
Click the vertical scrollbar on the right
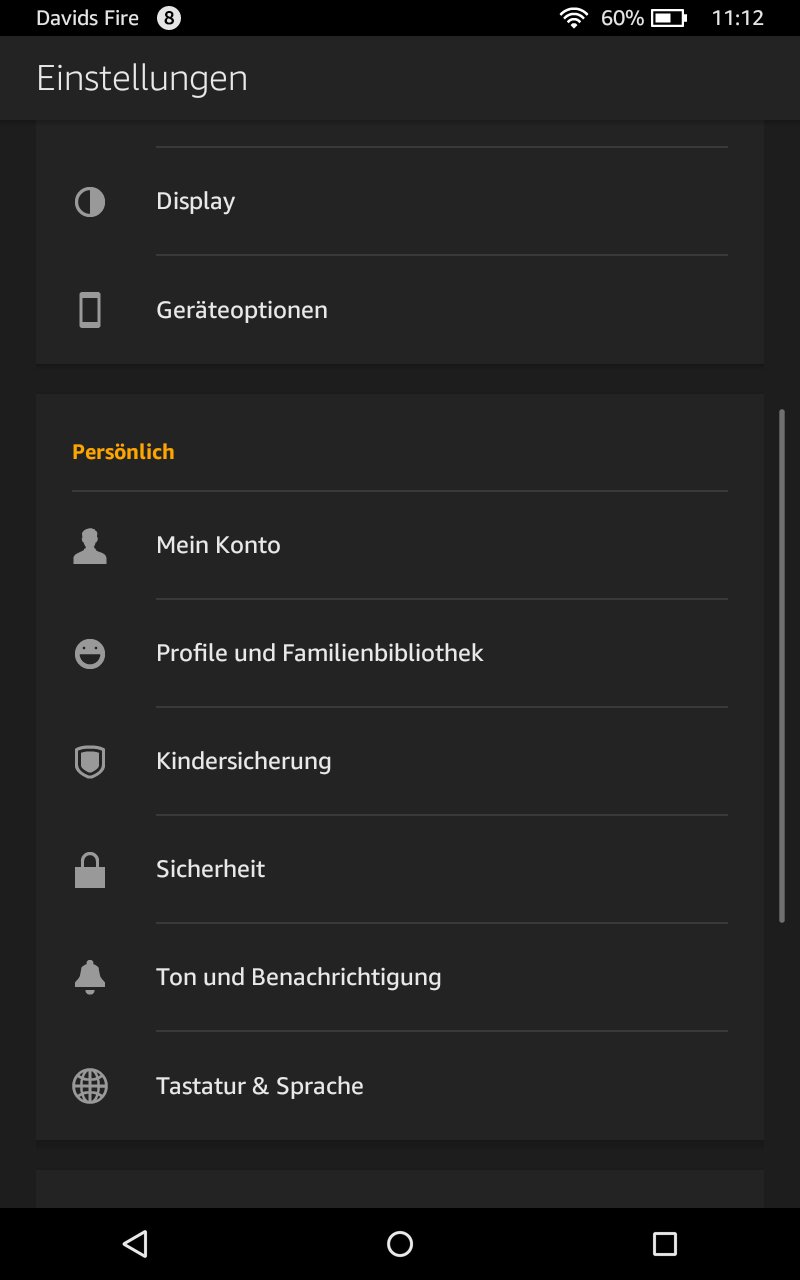coord(782,665)
